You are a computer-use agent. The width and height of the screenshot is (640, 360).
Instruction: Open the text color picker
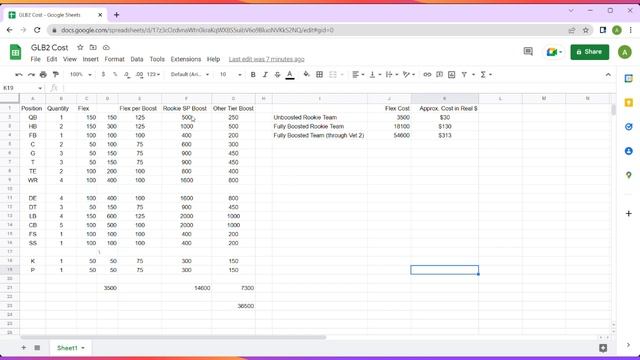click(x=290, y=75)
